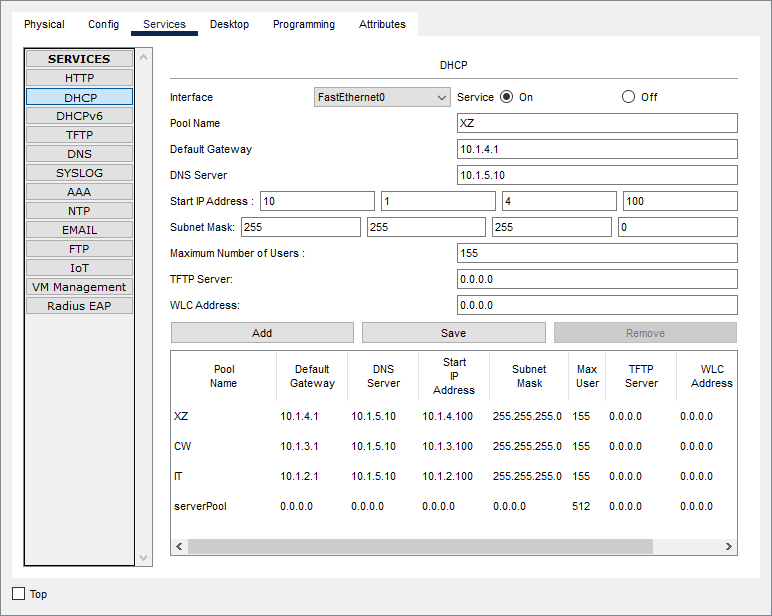The height and width of the screenshot is (616, 772).
Task: Click the Pool Name input field
Action: point(597,123)
